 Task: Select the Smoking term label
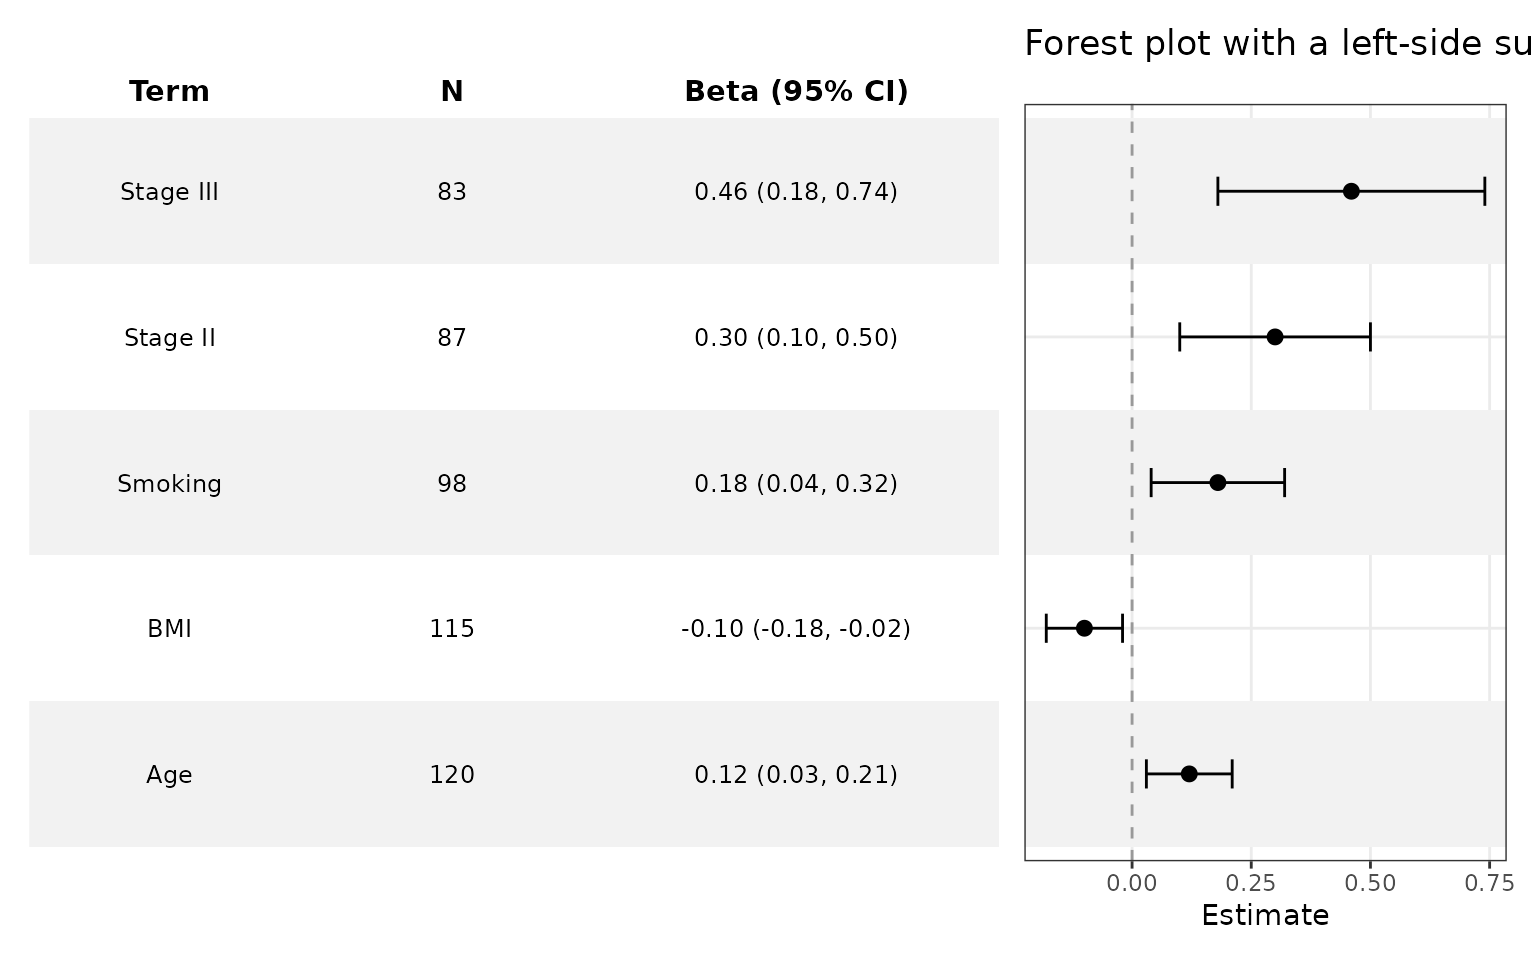[169, 484]
